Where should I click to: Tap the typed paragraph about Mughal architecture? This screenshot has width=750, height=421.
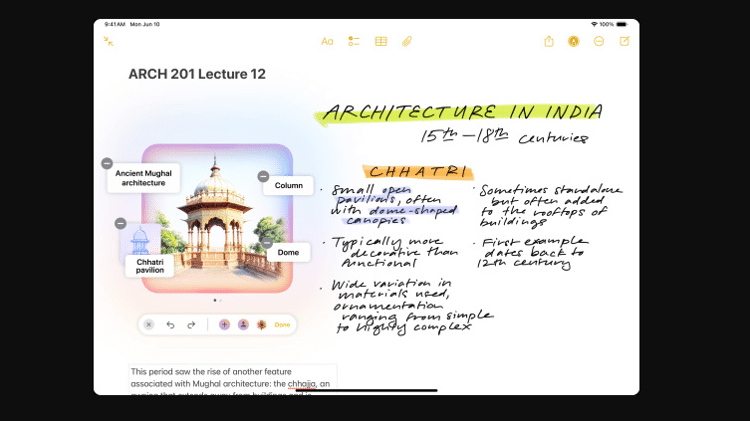(232, 381)
